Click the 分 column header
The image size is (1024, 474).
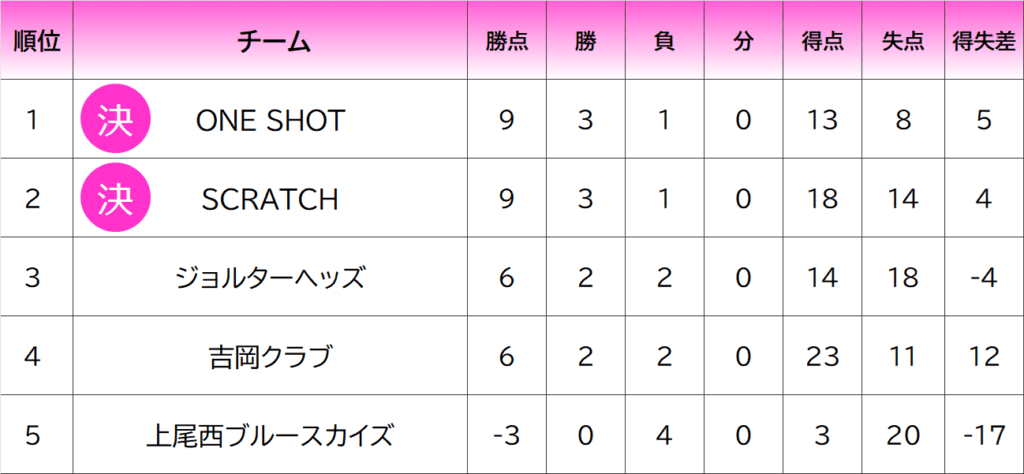[x=743, y=40]
